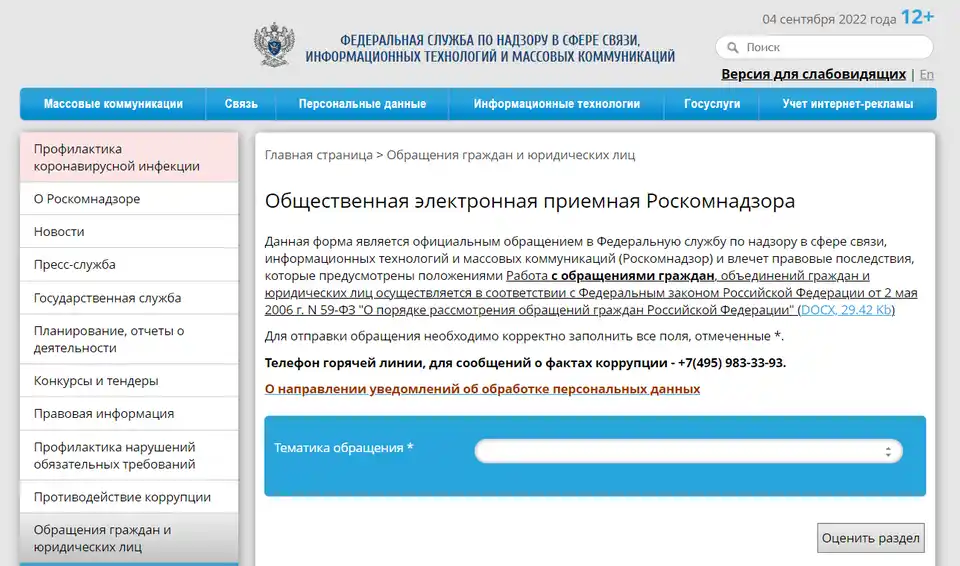This screenshot has width=960, height=566.
Task: Switch site language to En
Action: [x=926, y=74]
